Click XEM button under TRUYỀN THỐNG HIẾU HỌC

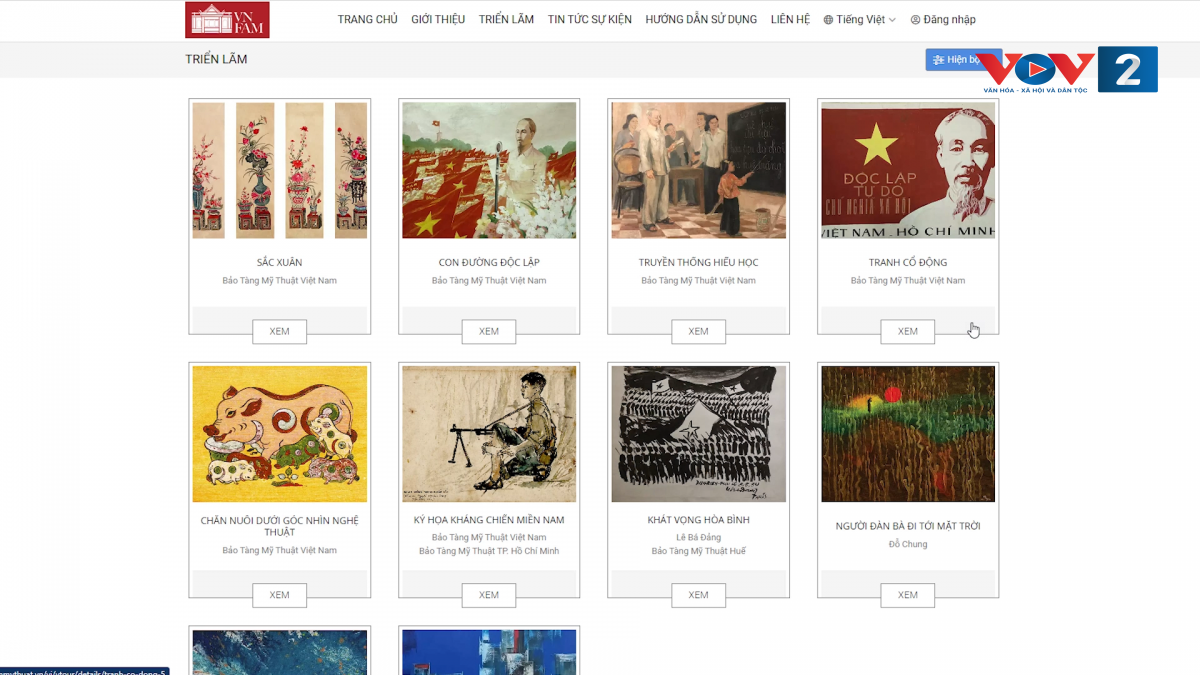tap(699, 332)
